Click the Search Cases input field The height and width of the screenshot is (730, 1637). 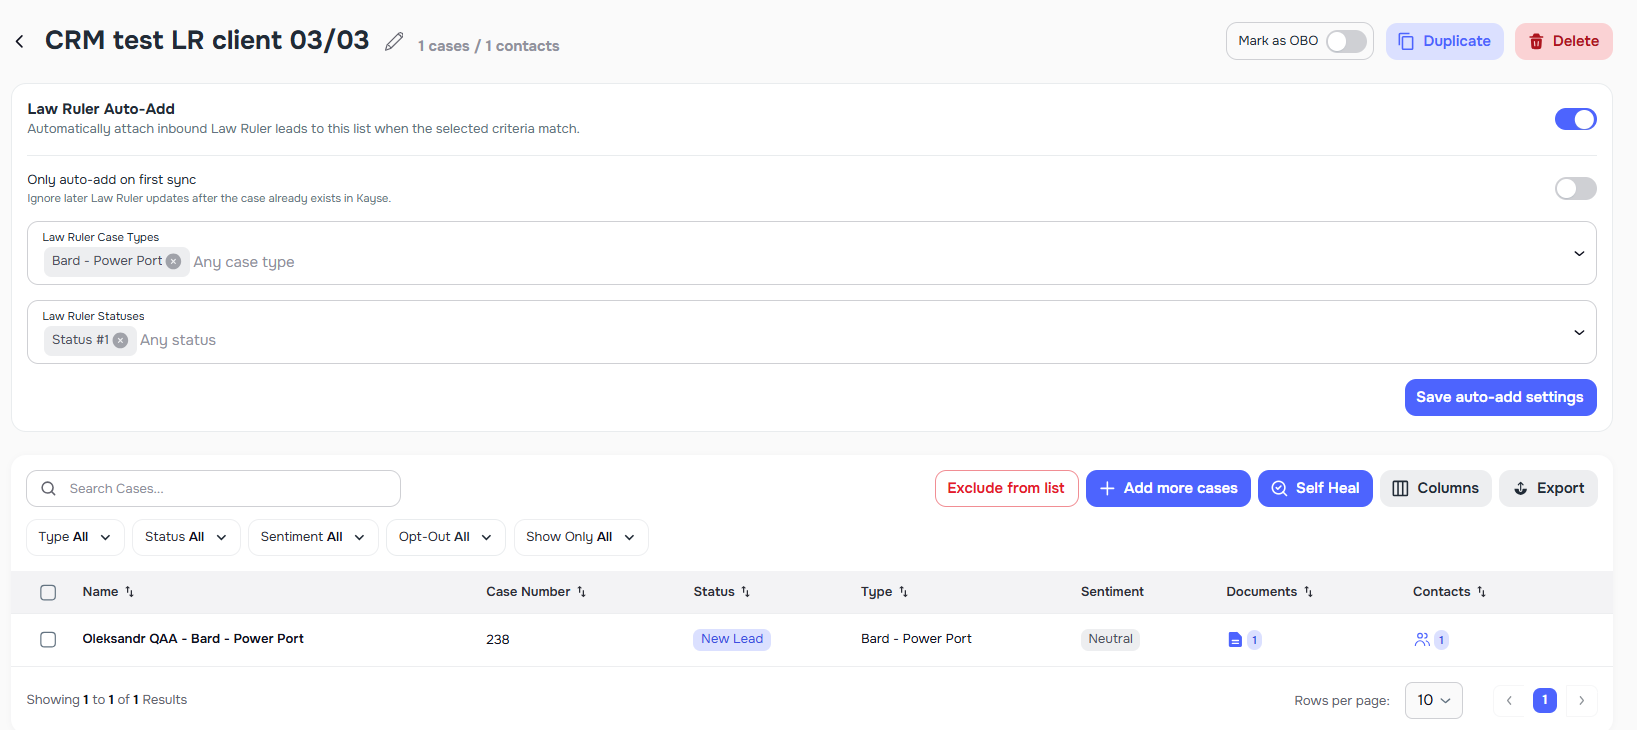click(228, 488)
